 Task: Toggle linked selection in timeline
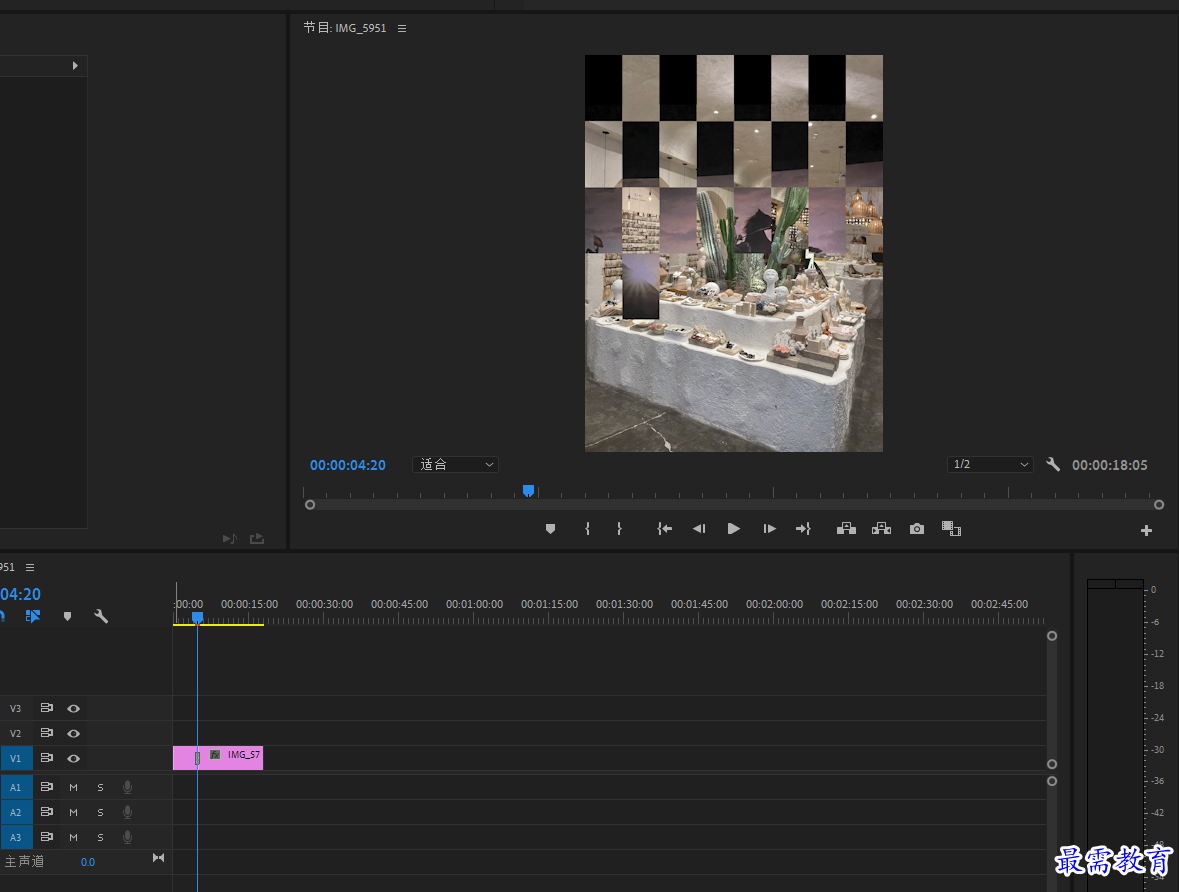click(32, 616)
